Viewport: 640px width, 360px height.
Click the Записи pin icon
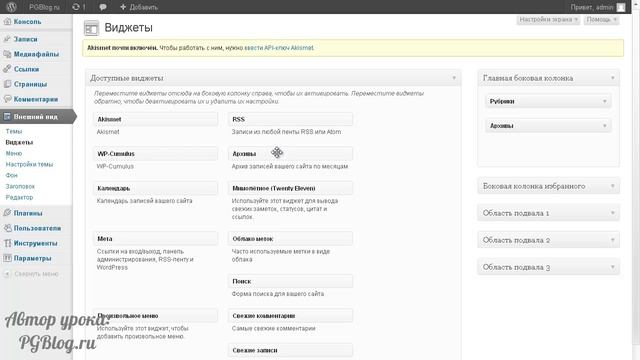tap(7, 39)
